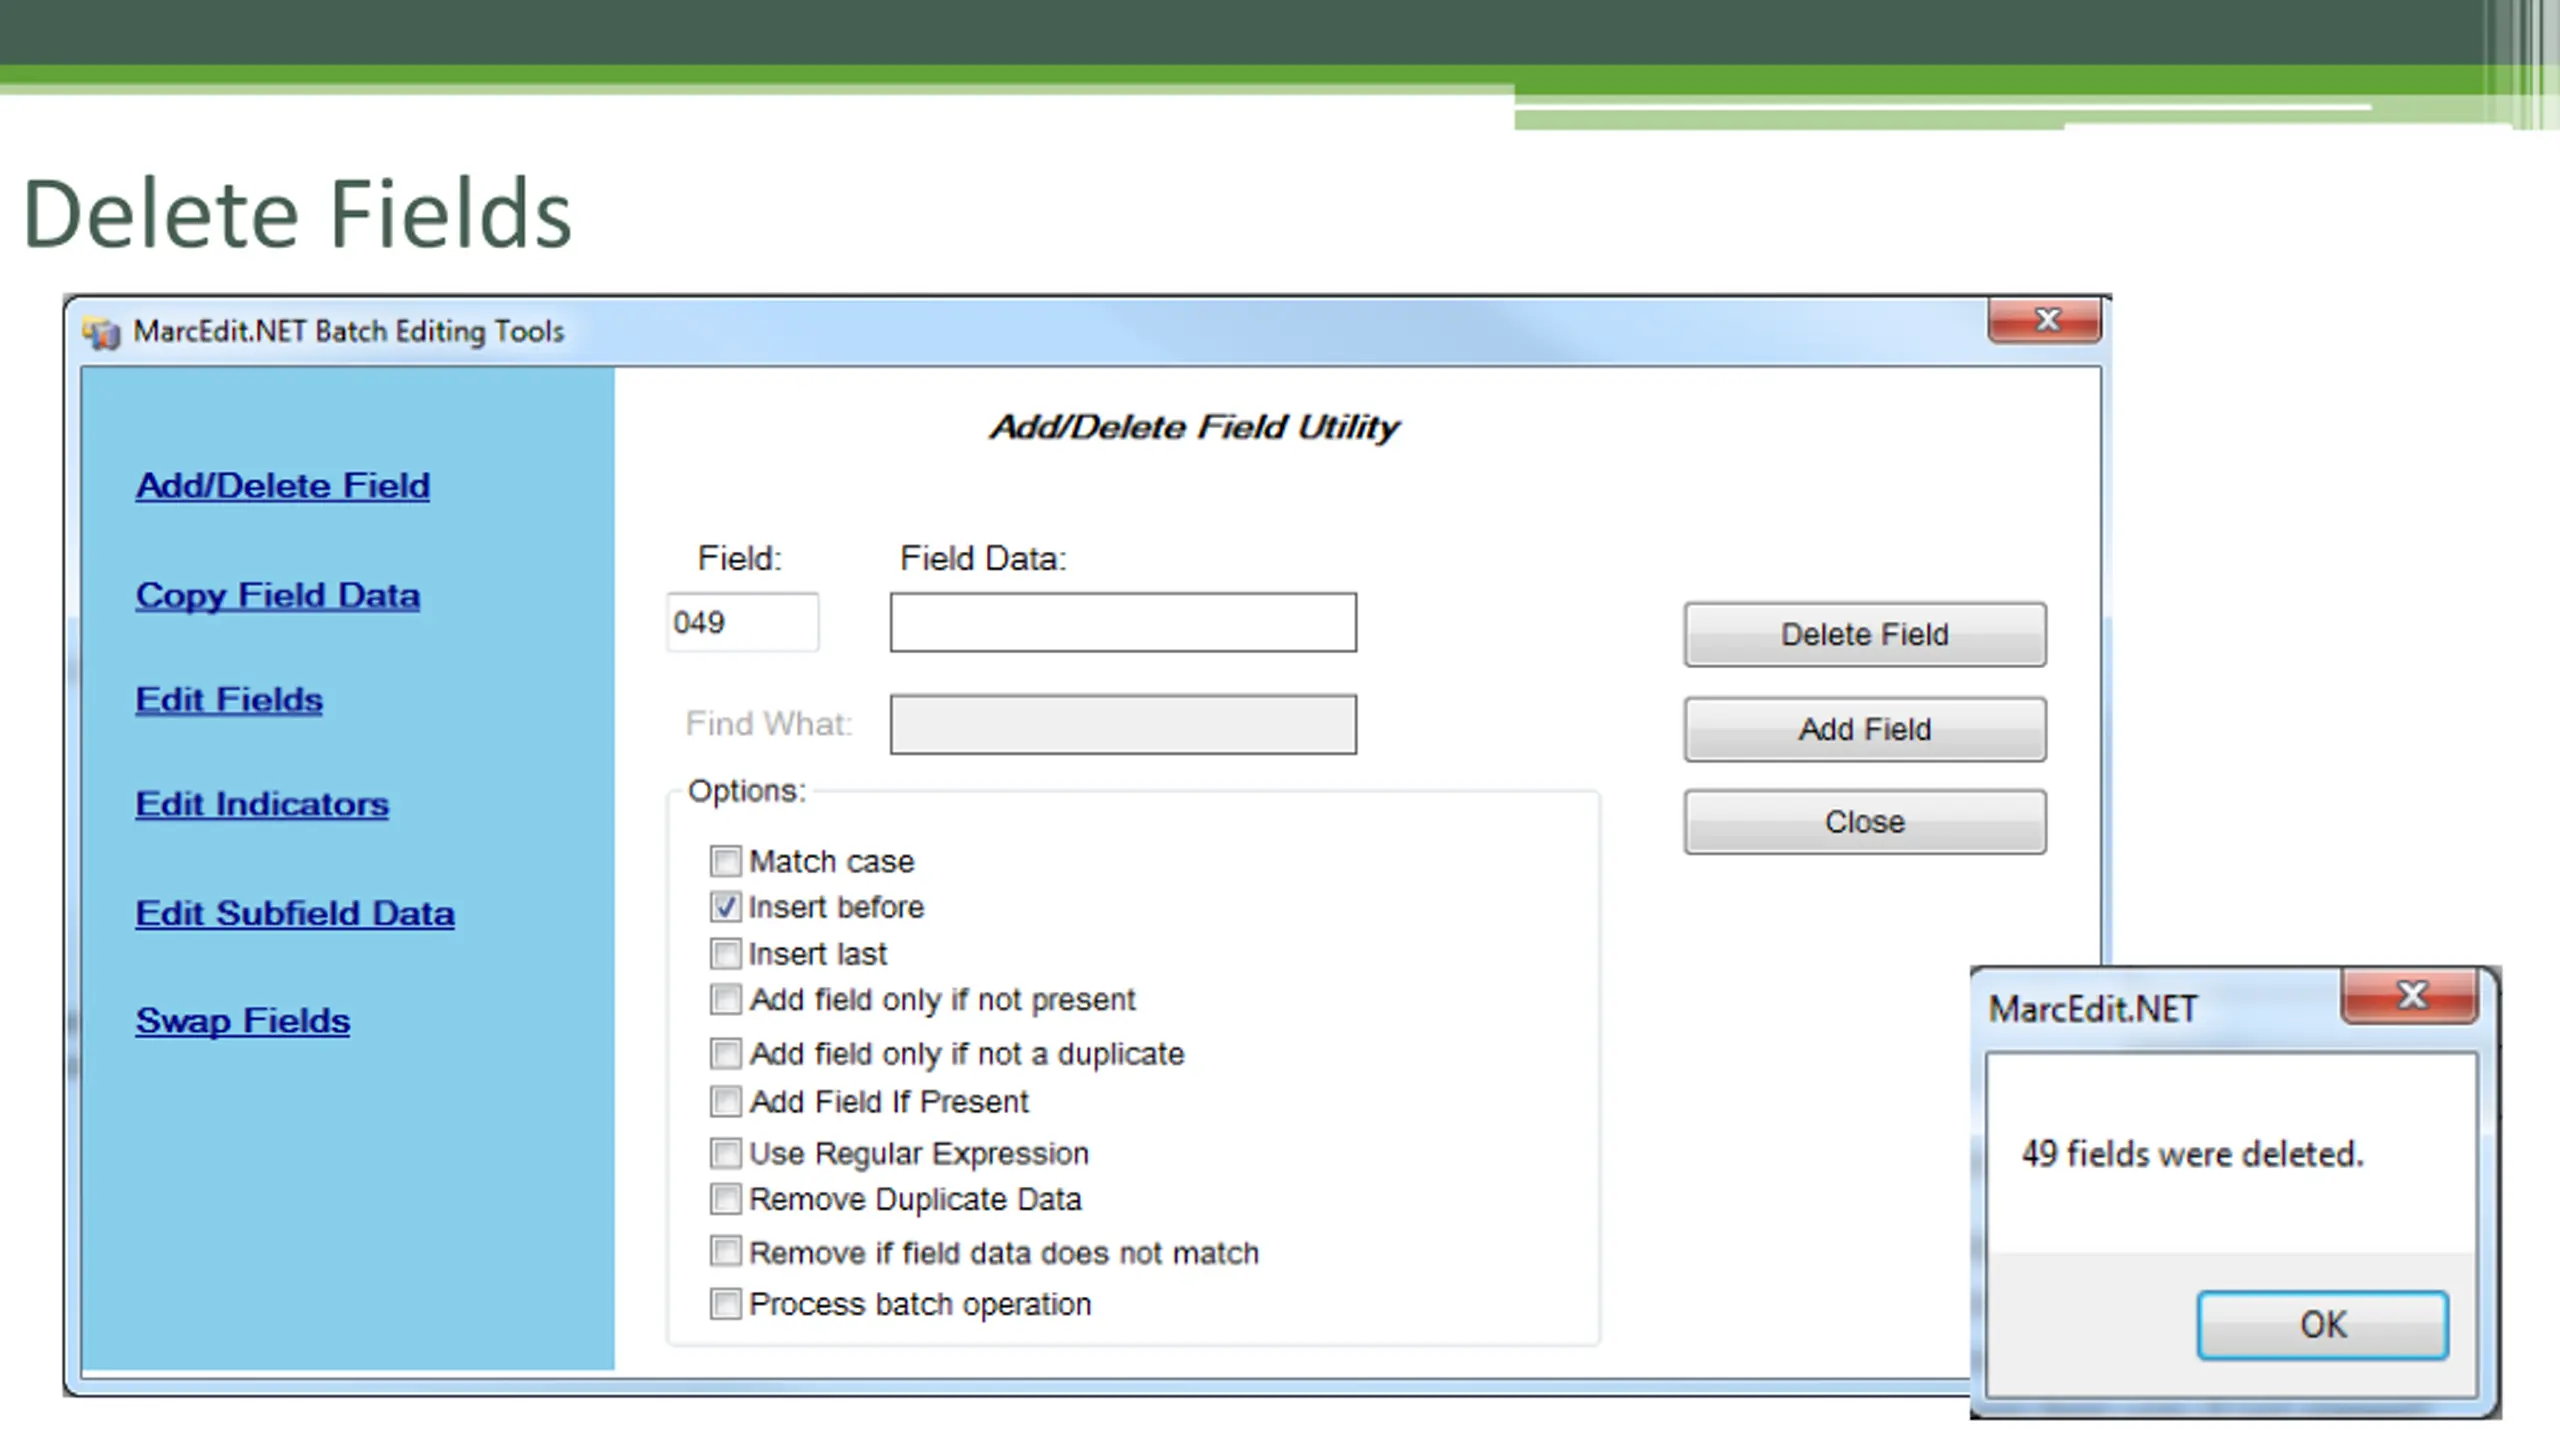Check Add Field If Present
The height and width of the screenshot is (1440, 2560).
(x=726, y=1101)
